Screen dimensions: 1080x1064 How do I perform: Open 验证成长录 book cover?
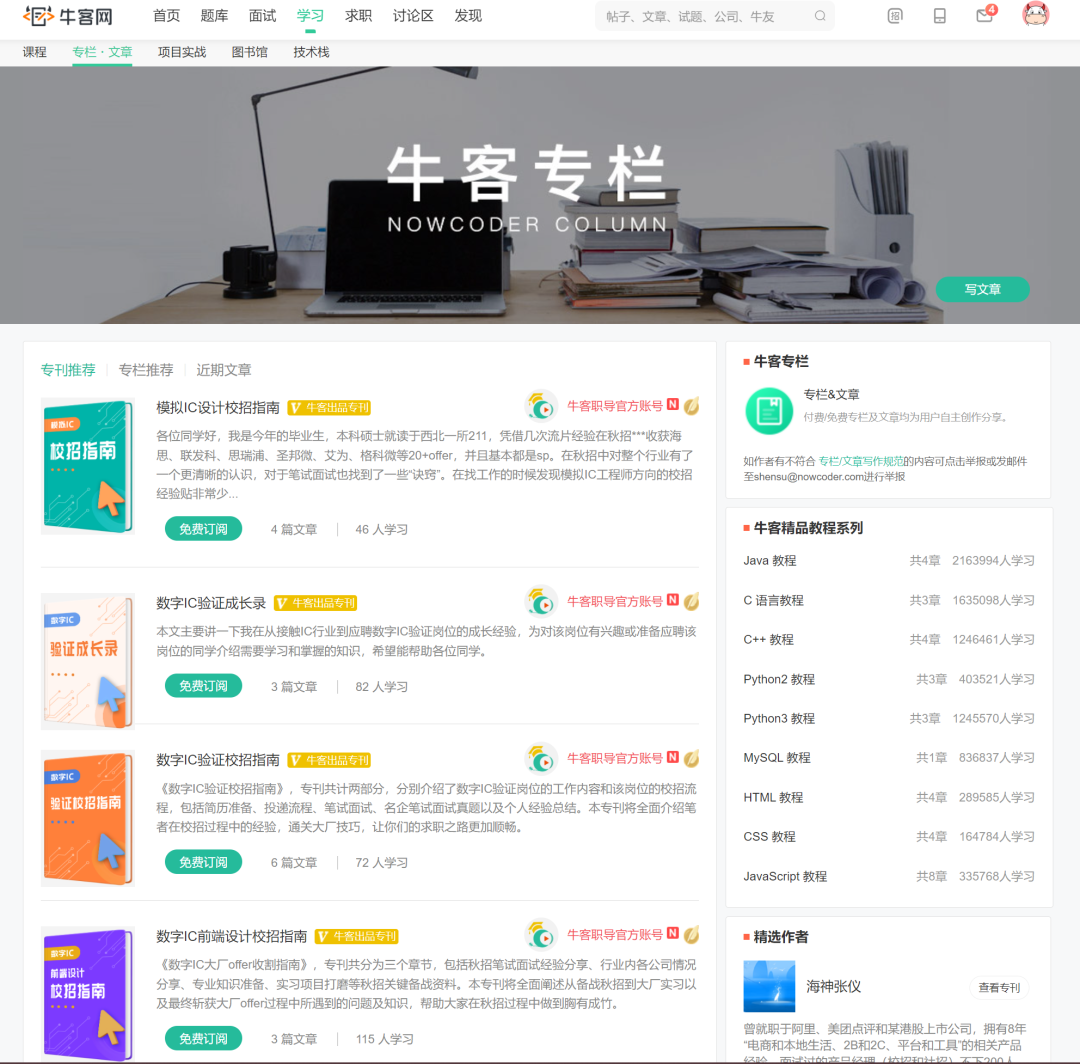(87, 661)
